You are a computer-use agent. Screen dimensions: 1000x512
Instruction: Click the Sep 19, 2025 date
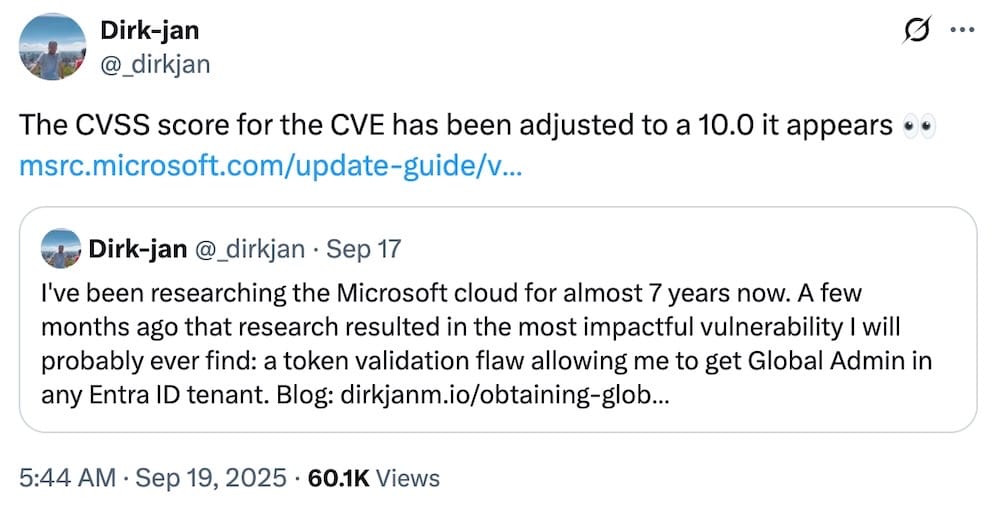(214, 478)
